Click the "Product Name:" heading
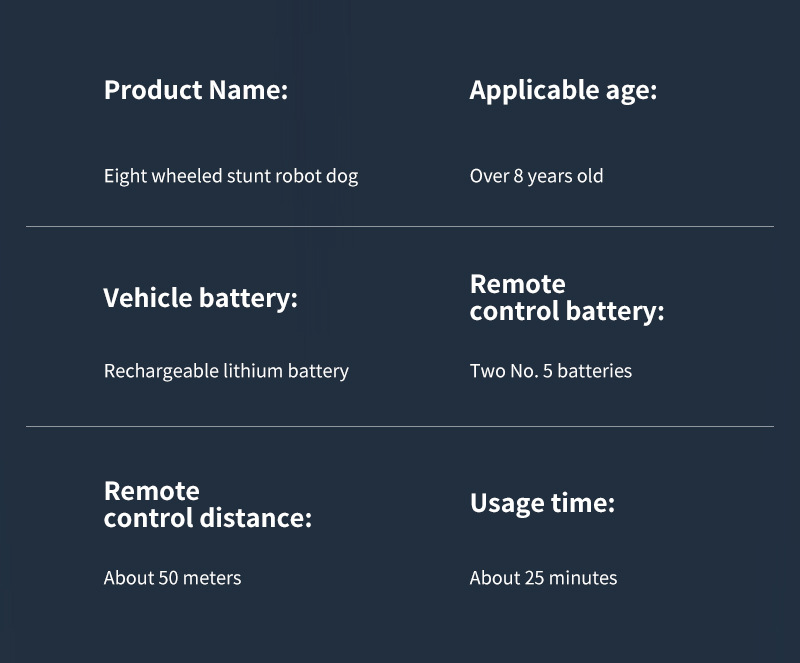 195,90
